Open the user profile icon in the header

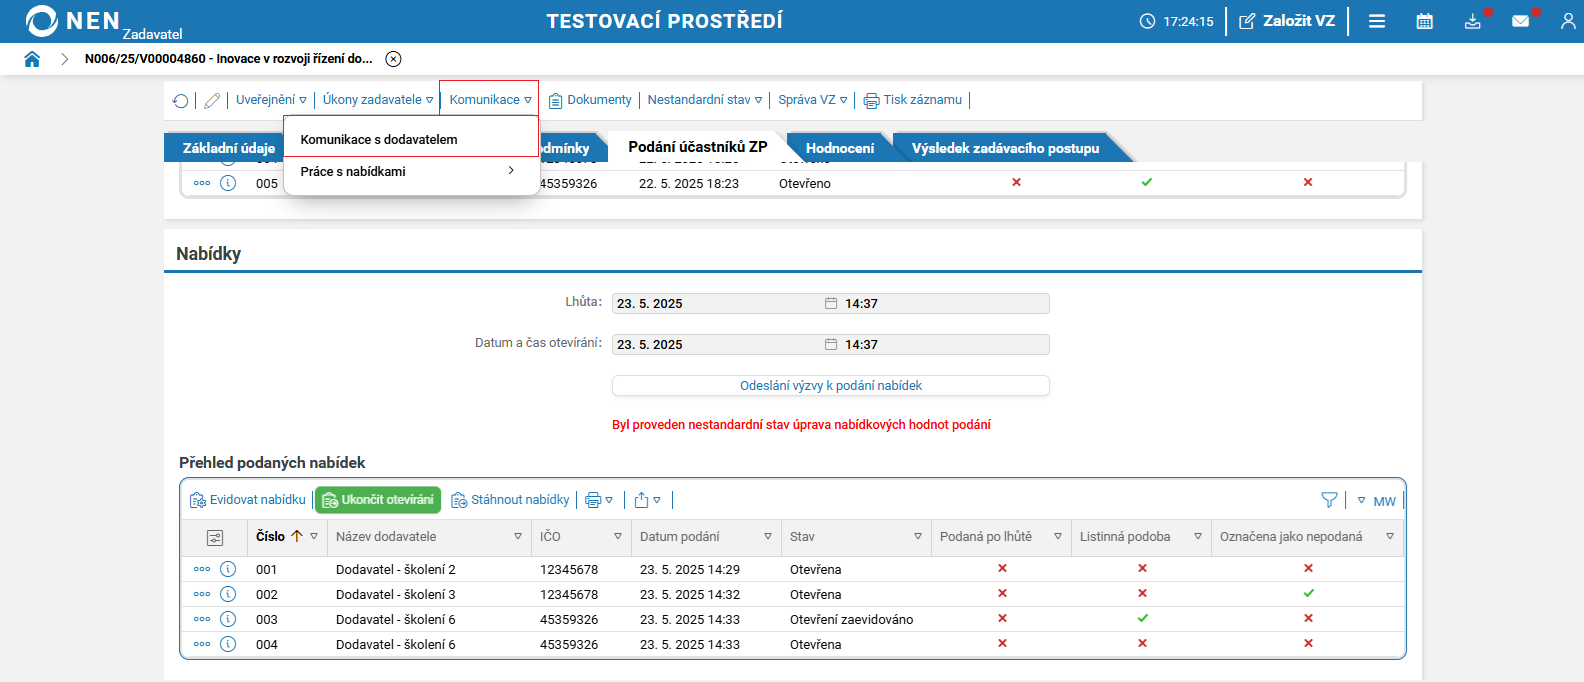pyautogui.click(x=1568, y=21)
